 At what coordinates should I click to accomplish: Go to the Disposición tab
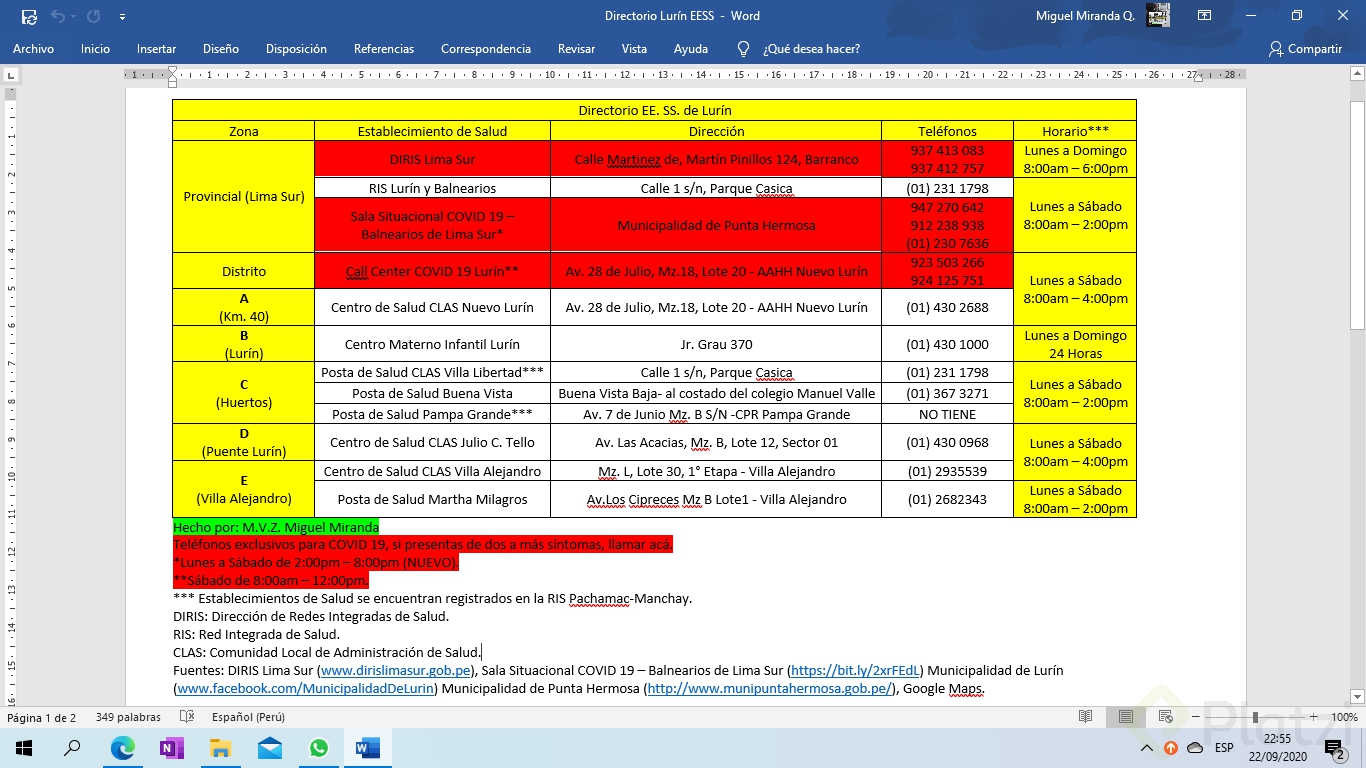[x=296, y=49]
